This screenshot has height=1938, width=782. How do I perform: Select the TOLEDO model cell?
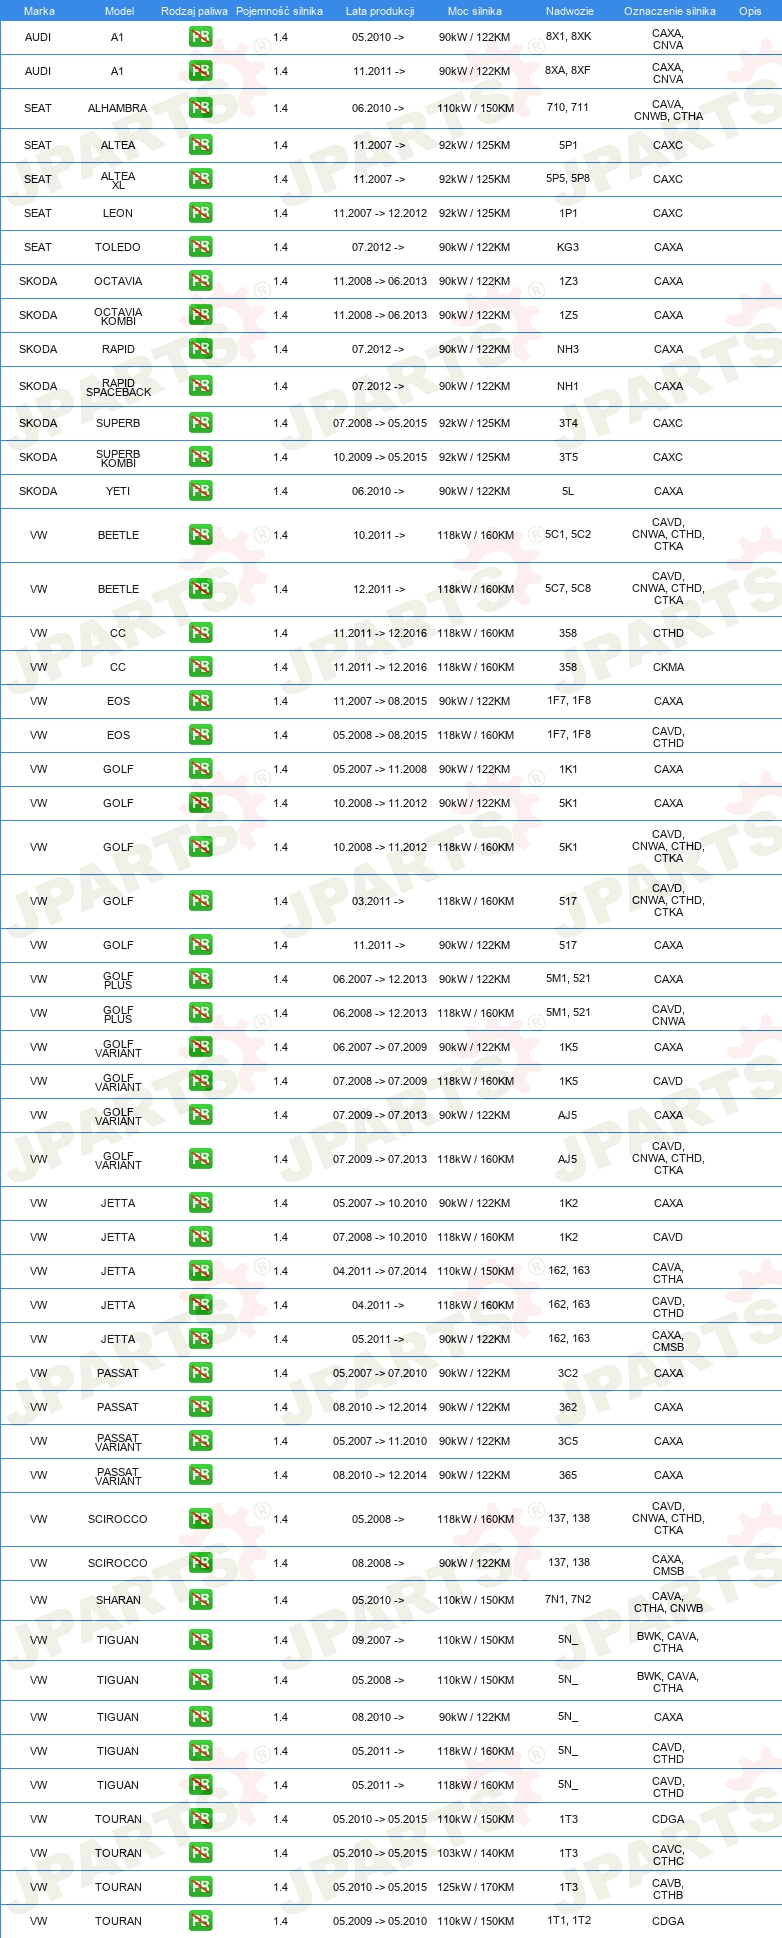click(118, 247)
